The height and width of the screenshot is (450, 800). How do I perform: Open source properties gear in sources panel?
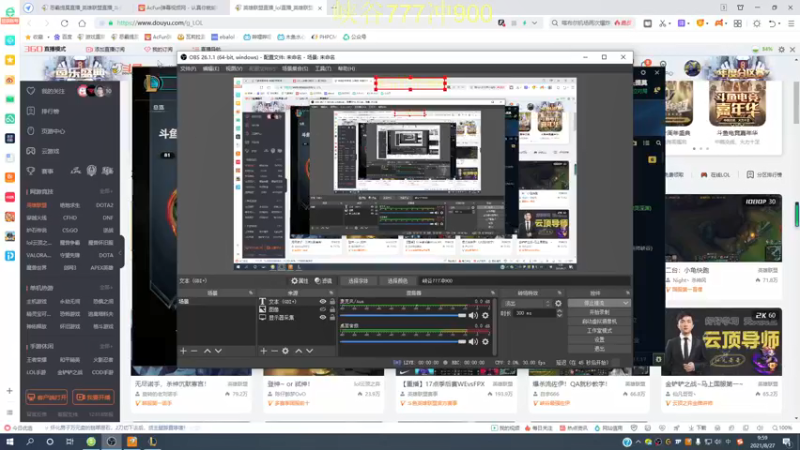click(286, 351)
